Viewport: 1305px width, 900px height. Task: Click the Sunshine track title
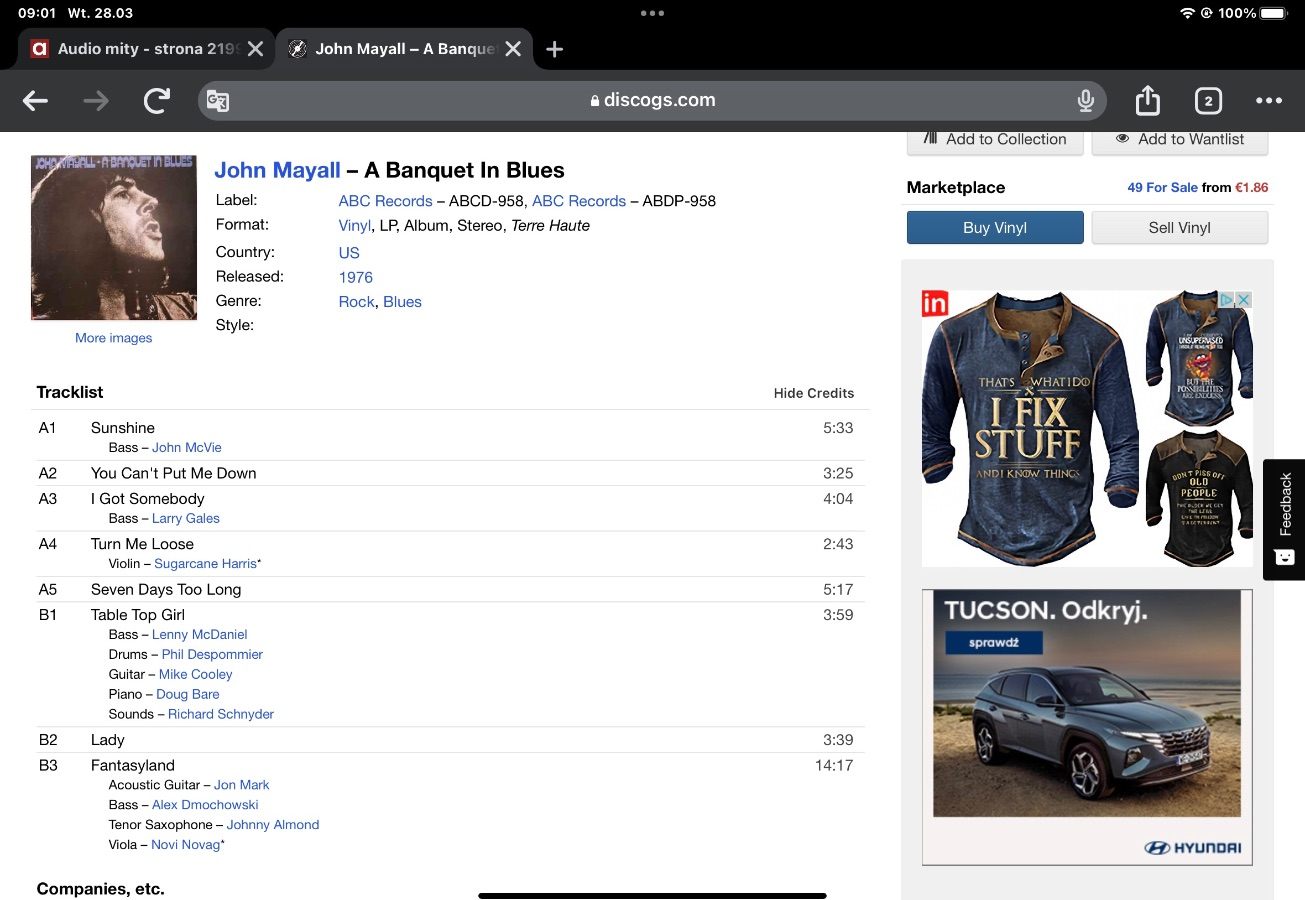(x=123, y=428)
